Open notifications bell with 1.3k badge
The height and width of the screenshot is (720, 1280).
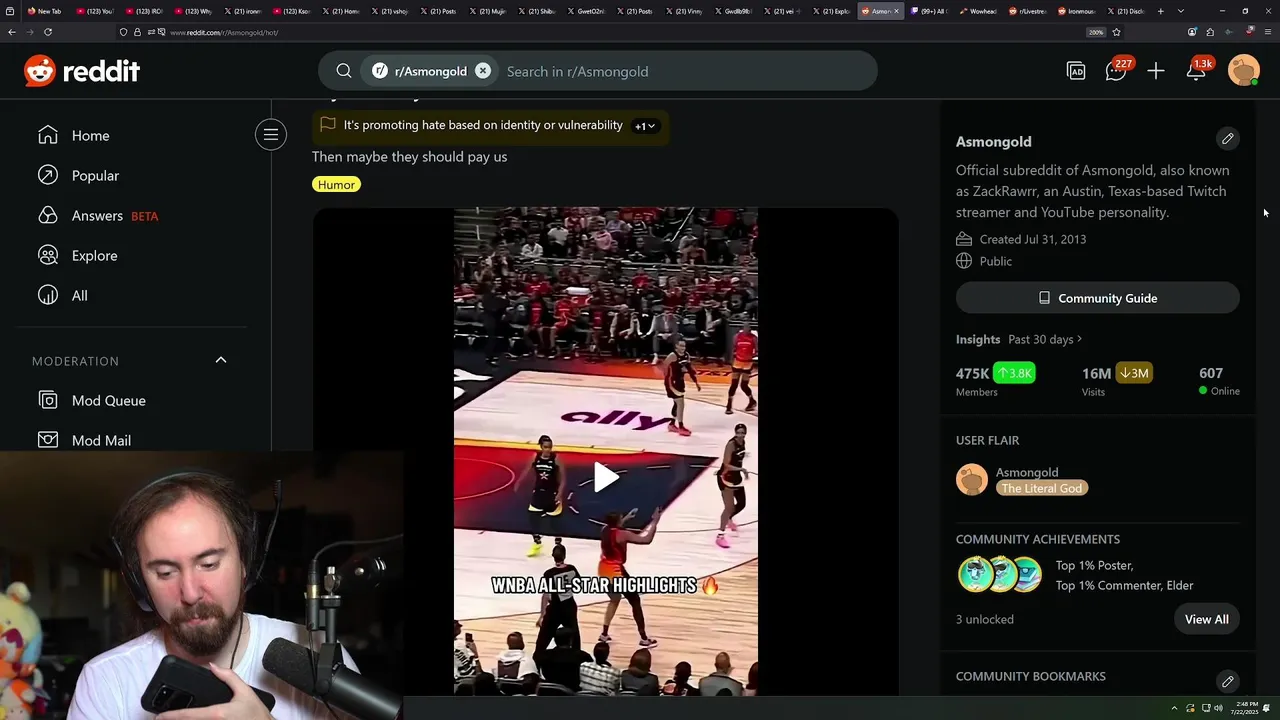1197,70
